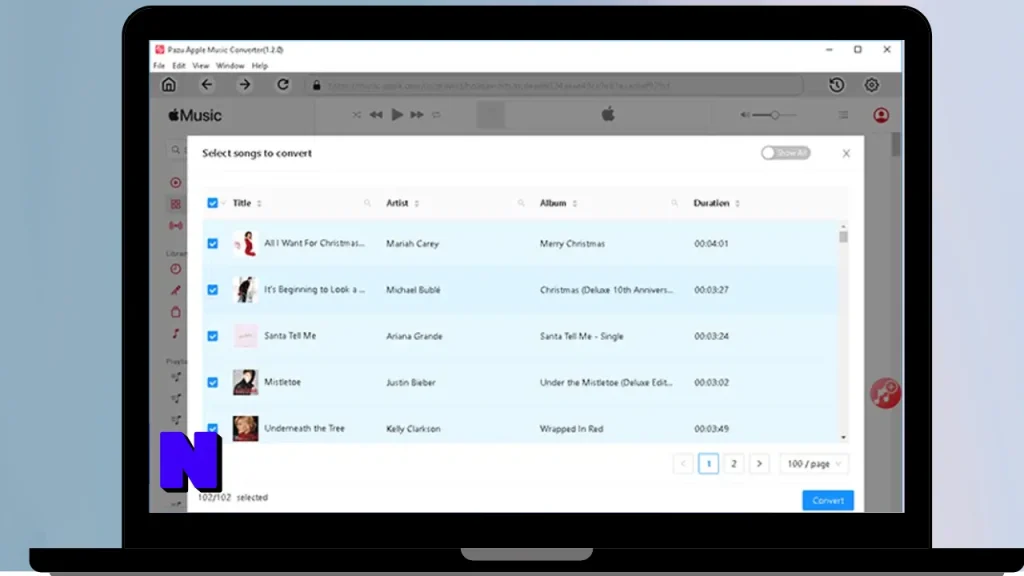Viewport: 1024px width, 576px height.
Task: Click the URL address bar
Action: point(555,85)
